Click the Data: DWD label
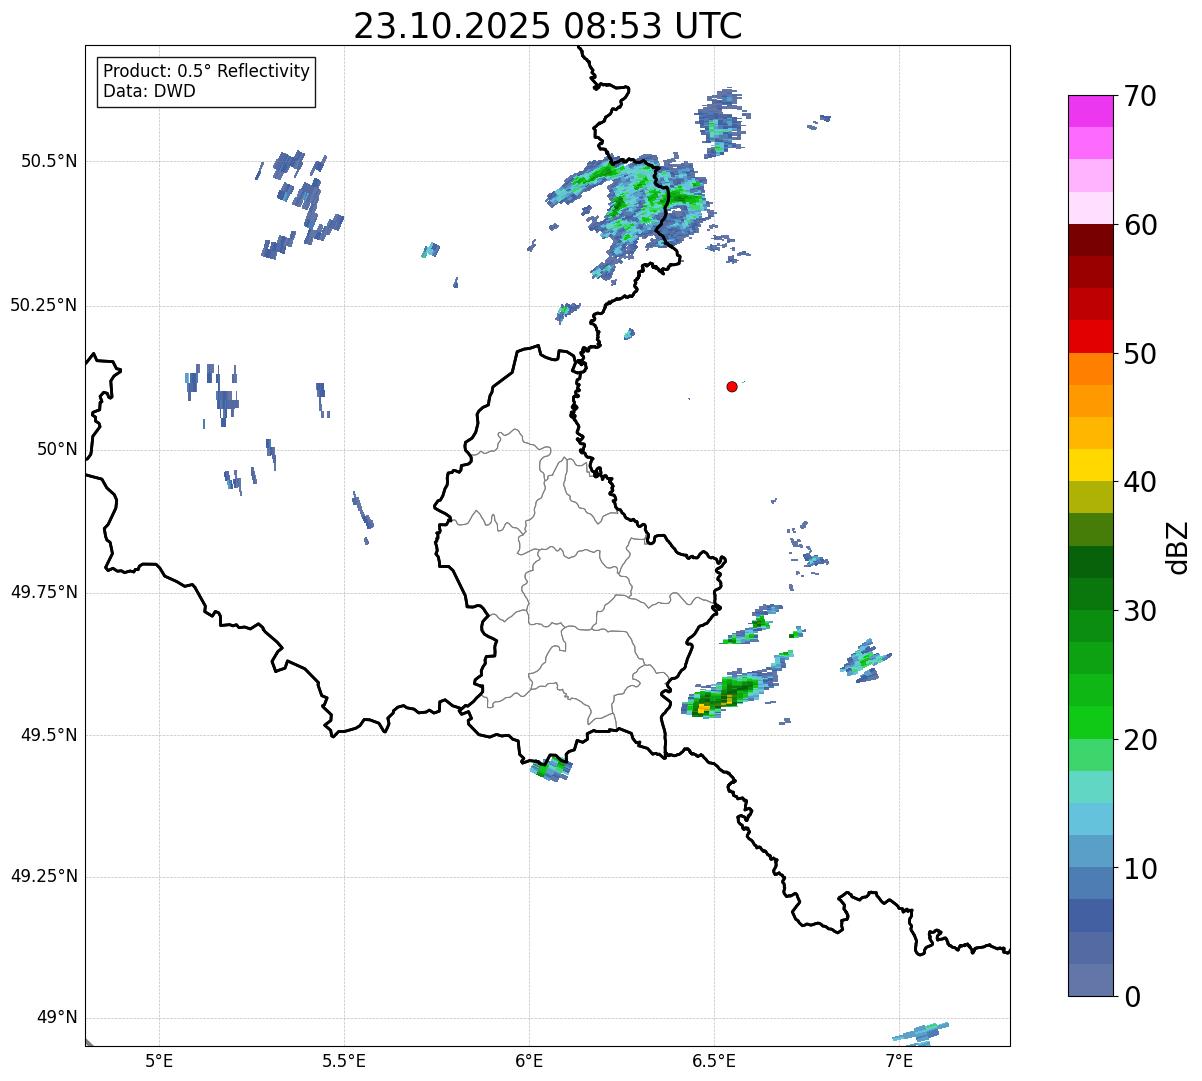 coord(149,91)
